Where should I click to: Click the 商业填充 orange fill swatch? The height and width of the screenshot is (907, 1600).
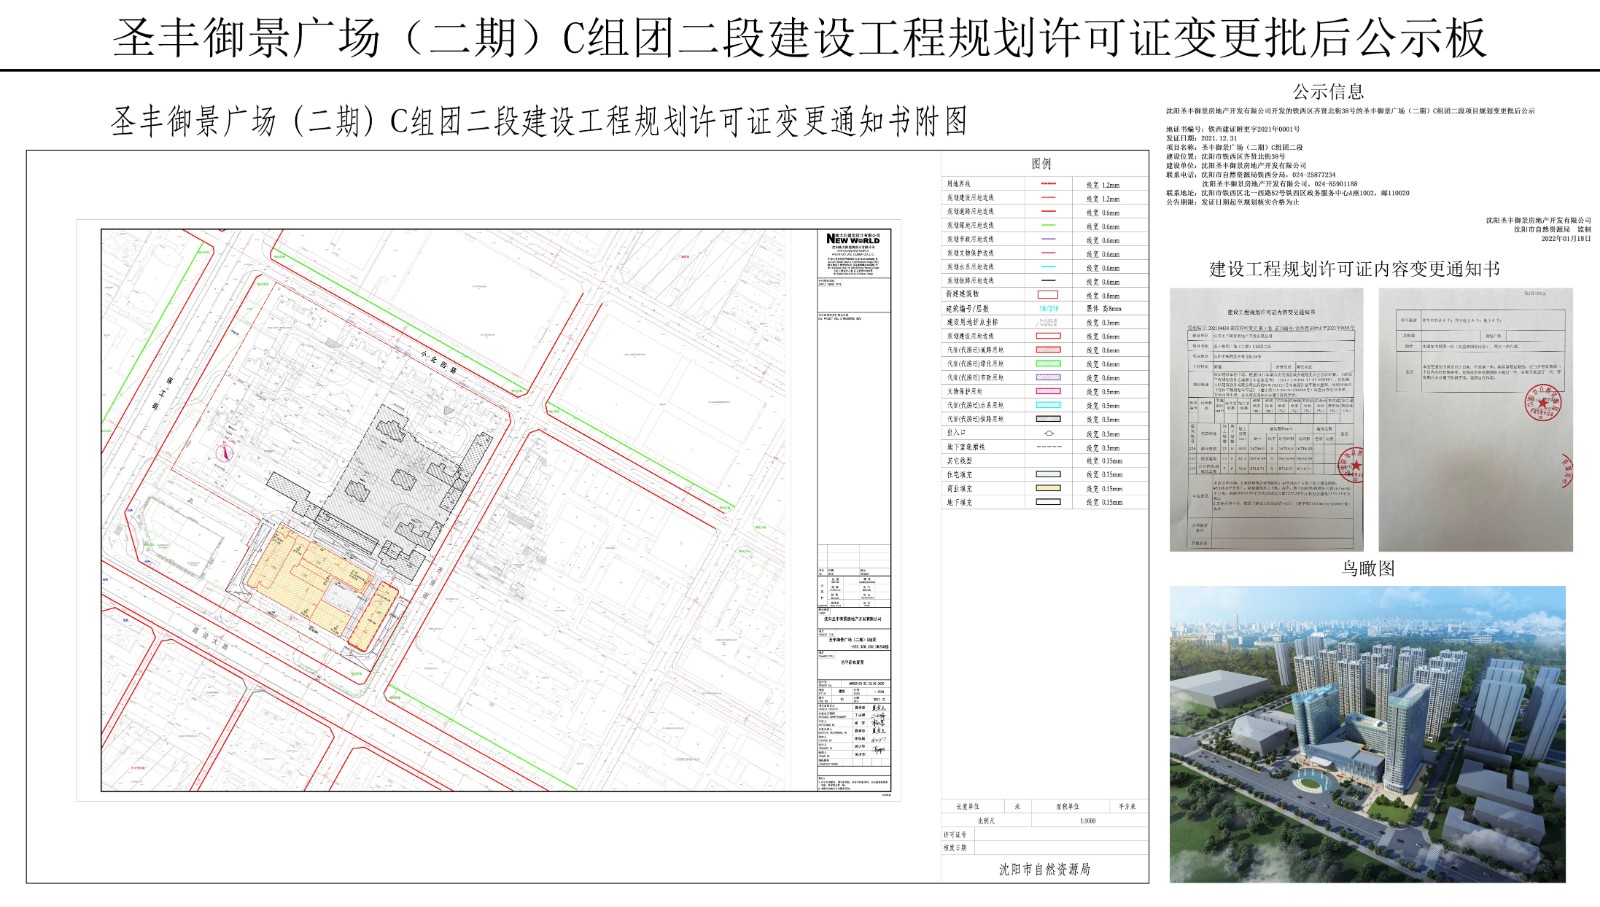tap(1048, 488)
